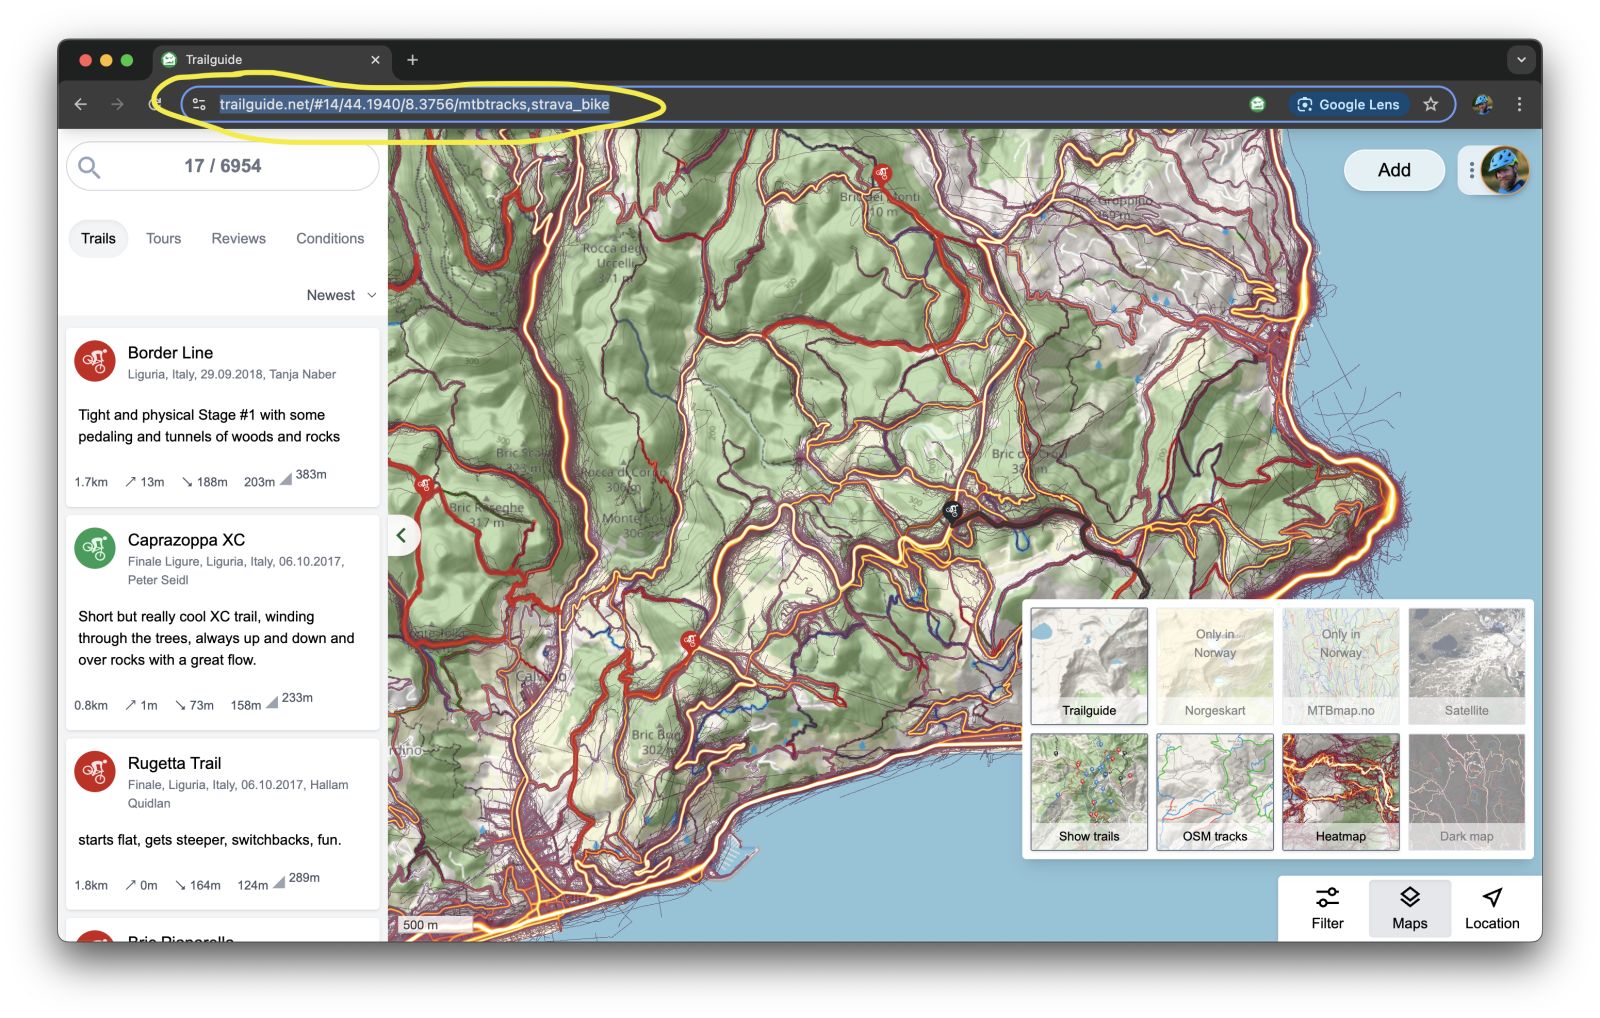
Task: Toggle the OSM tracks overlay
Action: (x=1215, y=792)
